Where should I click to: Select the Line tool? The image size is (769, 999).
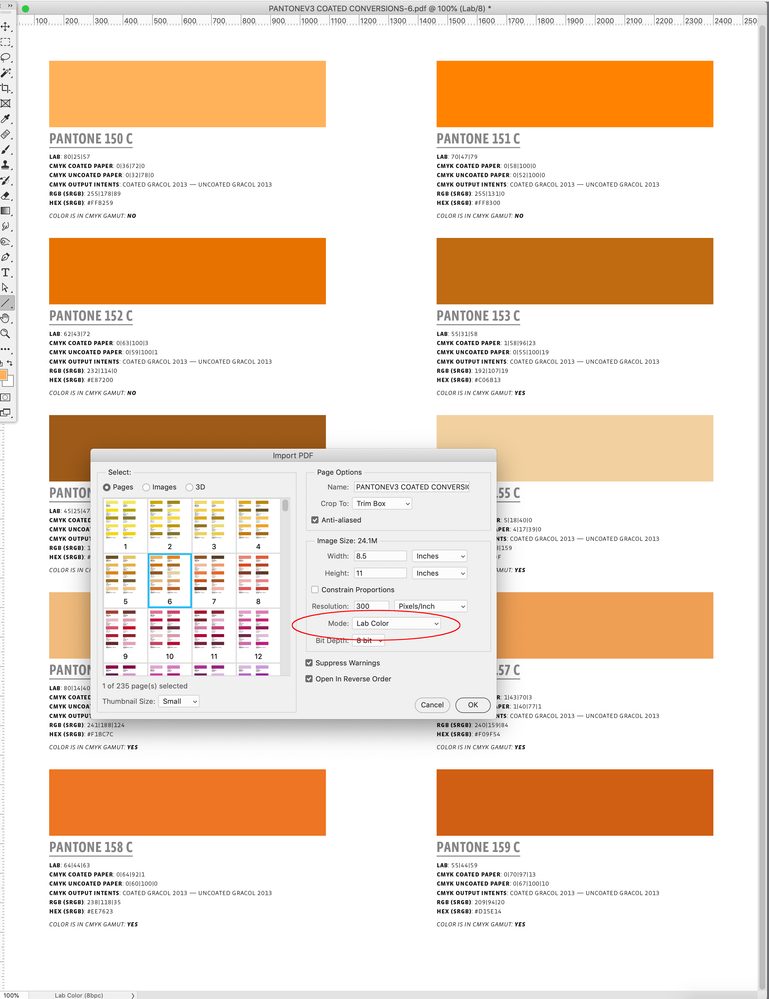pos(6,303)
